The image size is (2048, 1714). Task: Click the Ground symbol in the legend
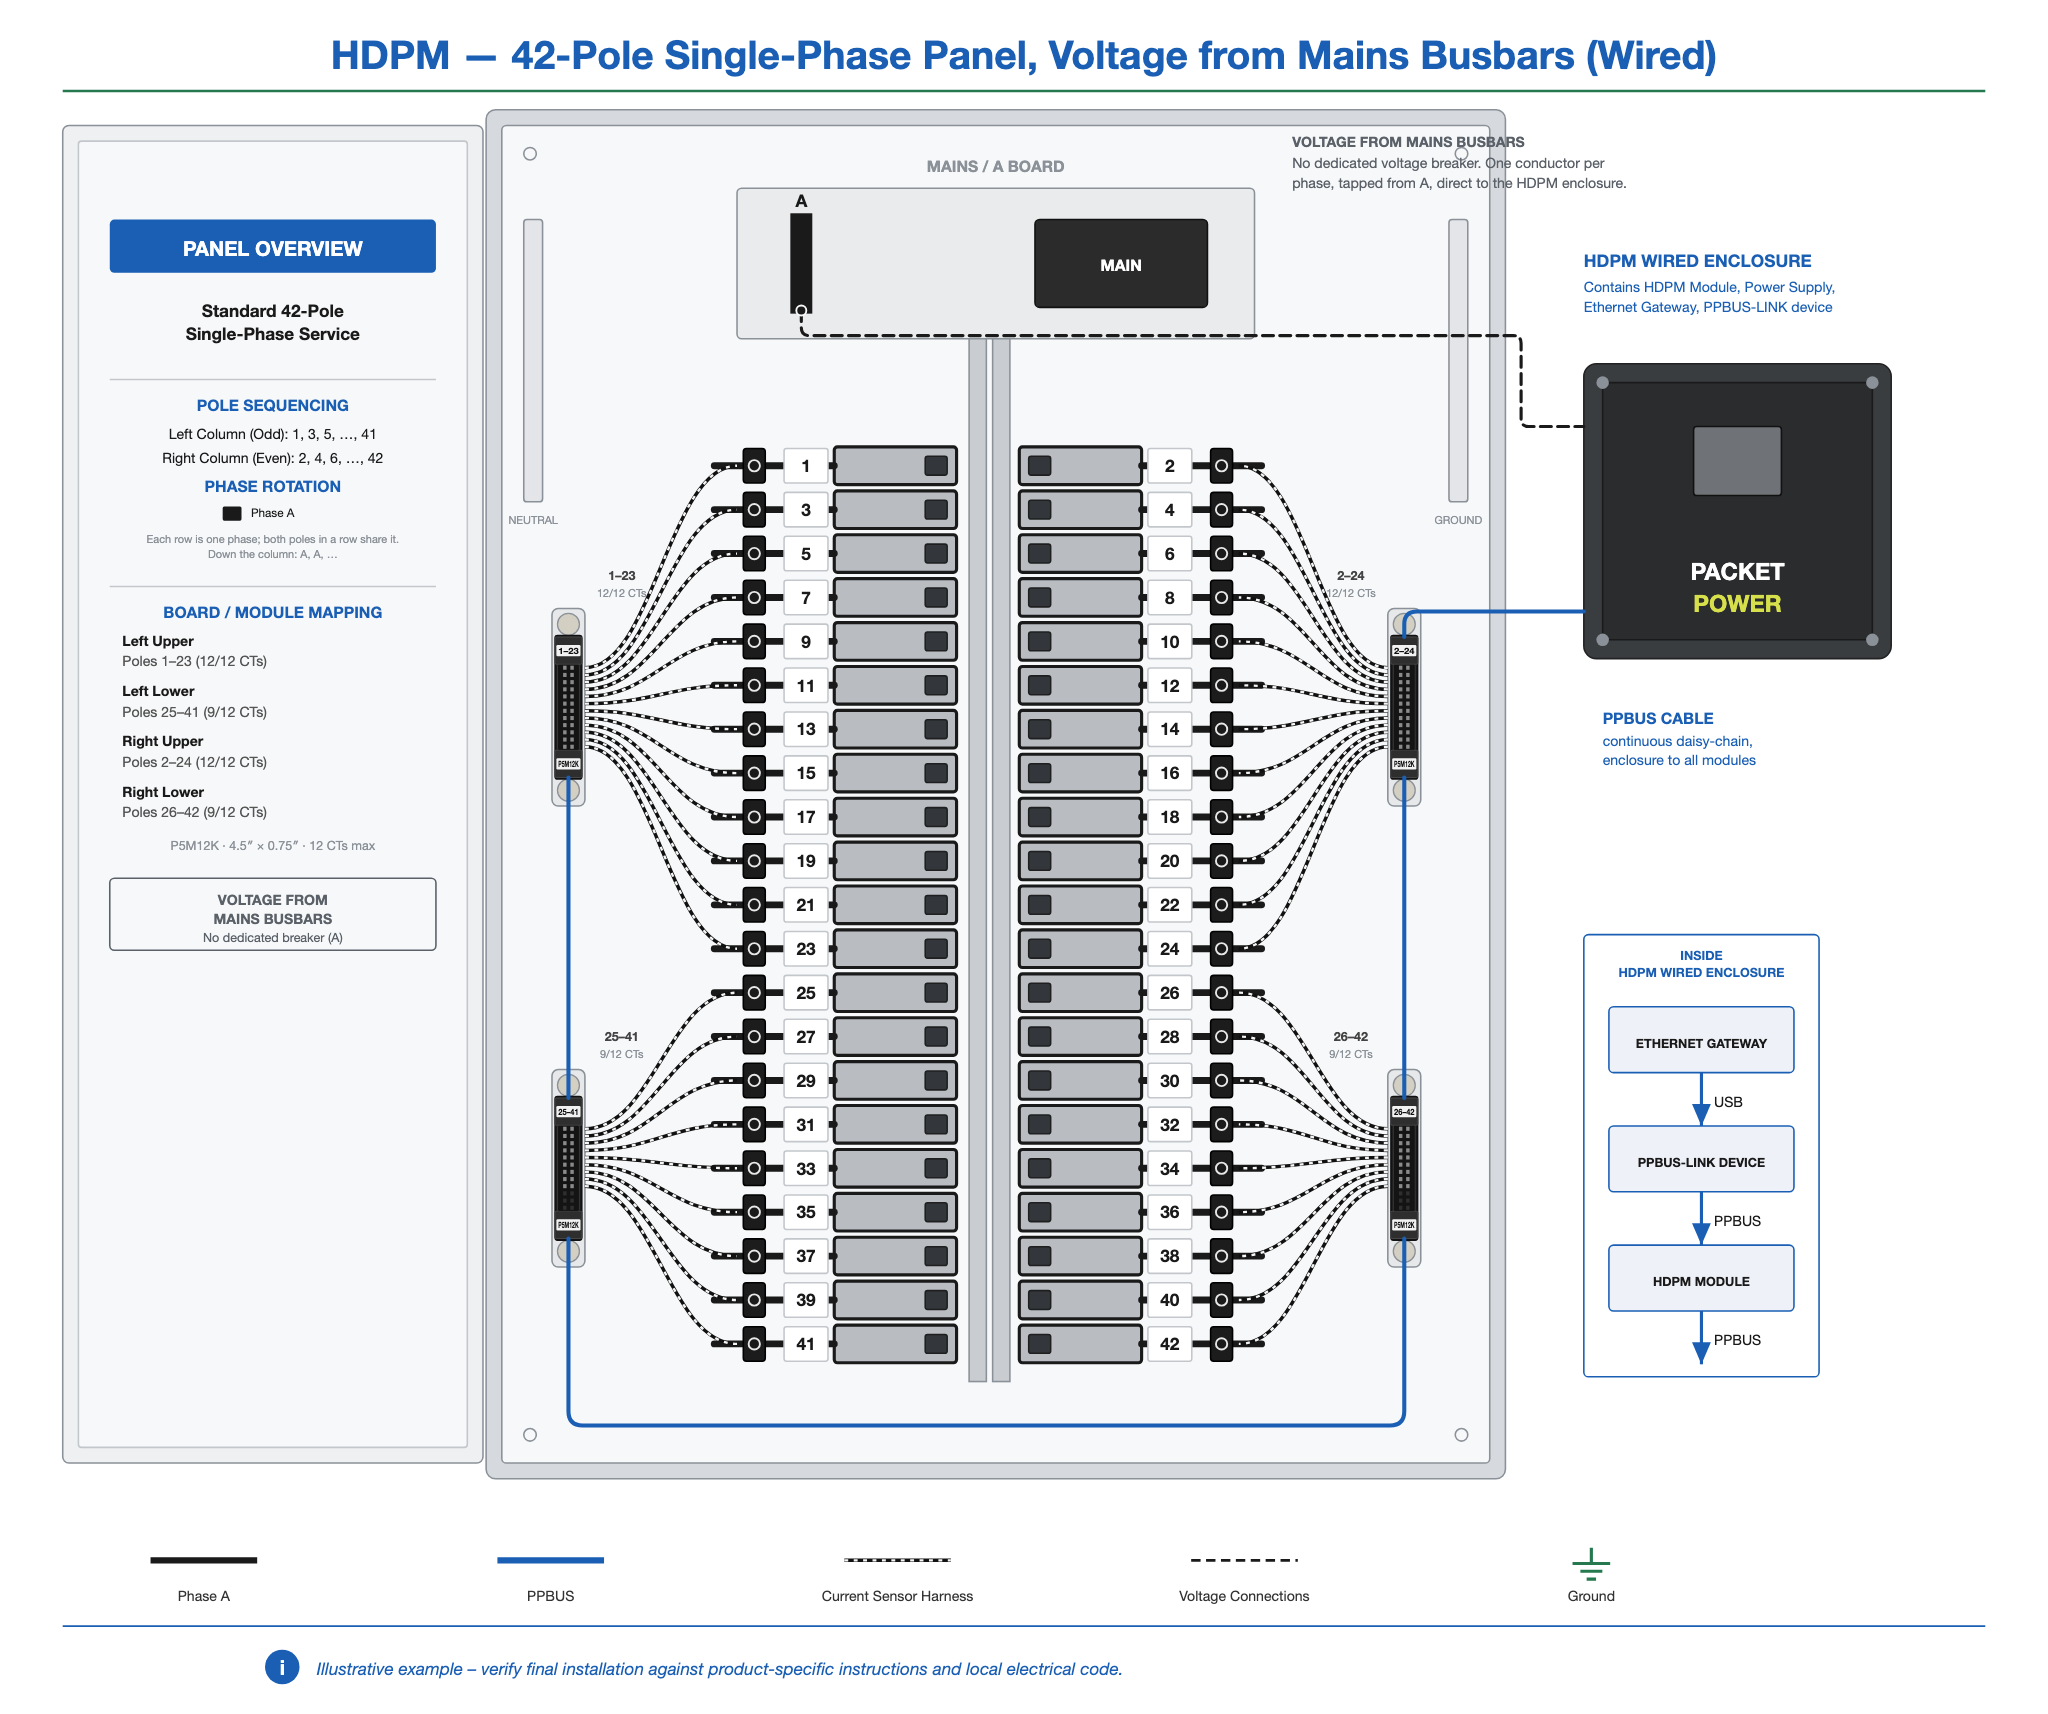1590,1564
